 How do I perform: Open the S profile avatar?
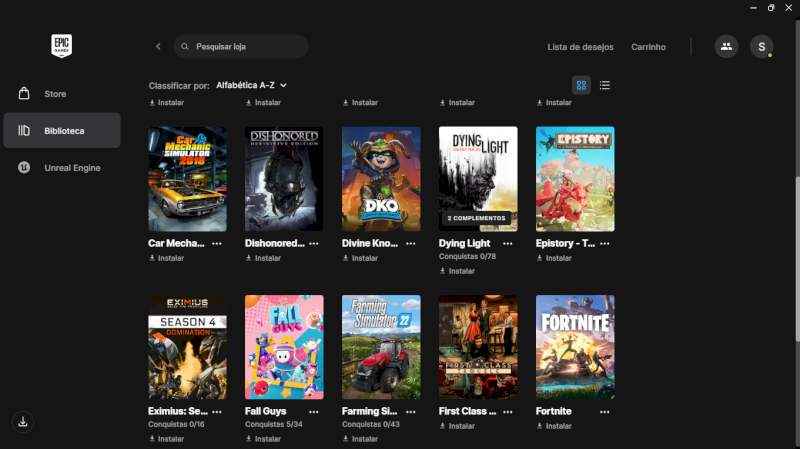[761, 46]
